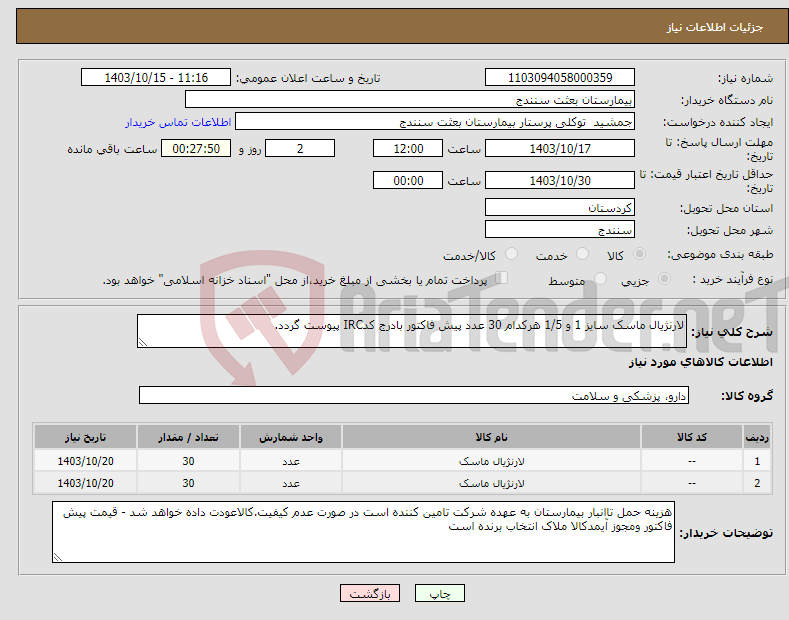The image size is (789, 620).
Task: Click لارنژیال ماسک in row 1
Action: tap(492, 461)
